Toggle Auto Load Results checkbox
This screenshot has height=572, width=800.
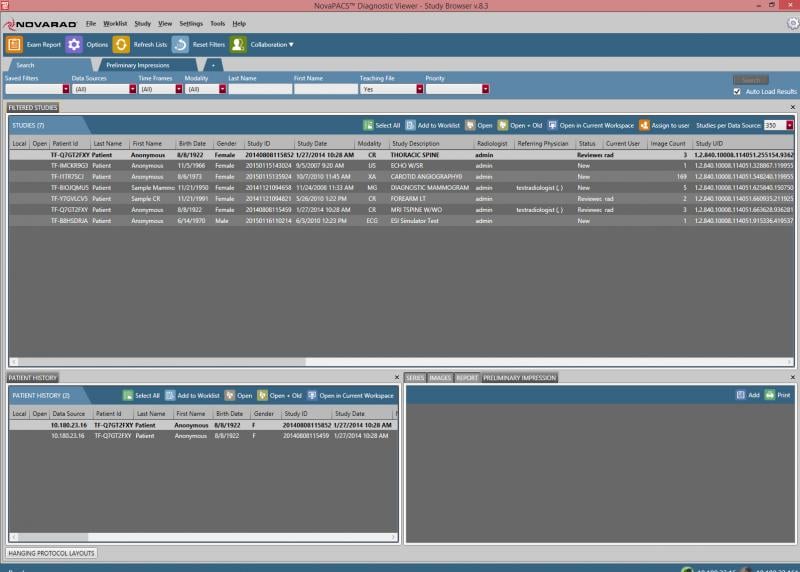pyautogui.click(x=737, y=91)
